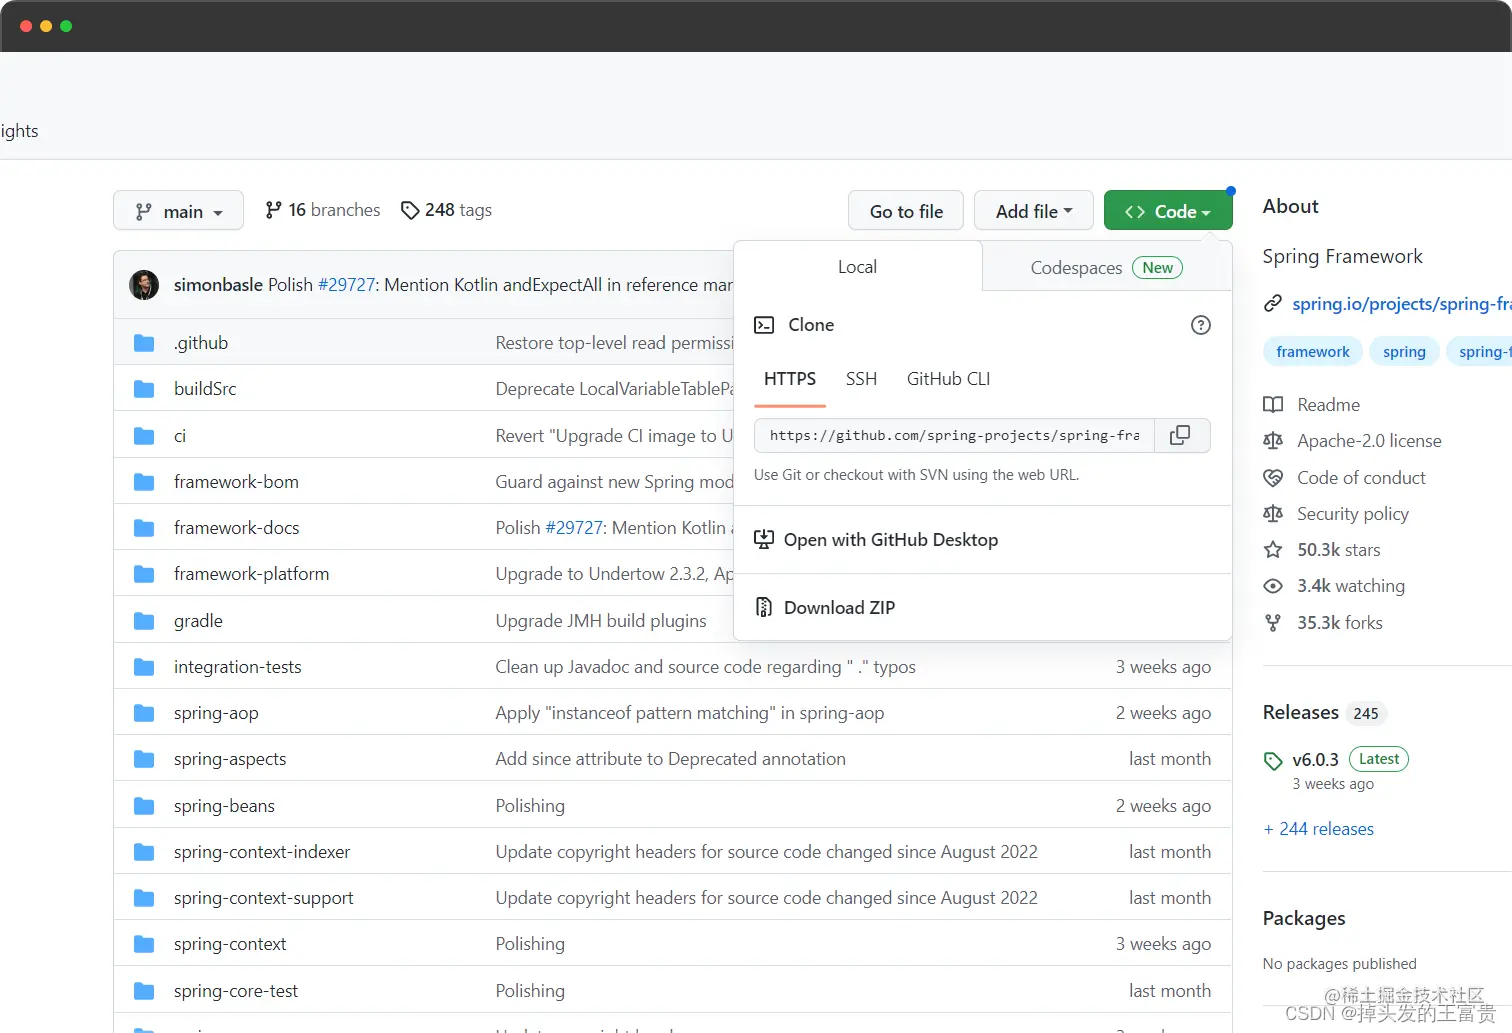Click the tag icon beside v6.0.3 release
Viewport: 1512px width, 1033px height.
1273,761
